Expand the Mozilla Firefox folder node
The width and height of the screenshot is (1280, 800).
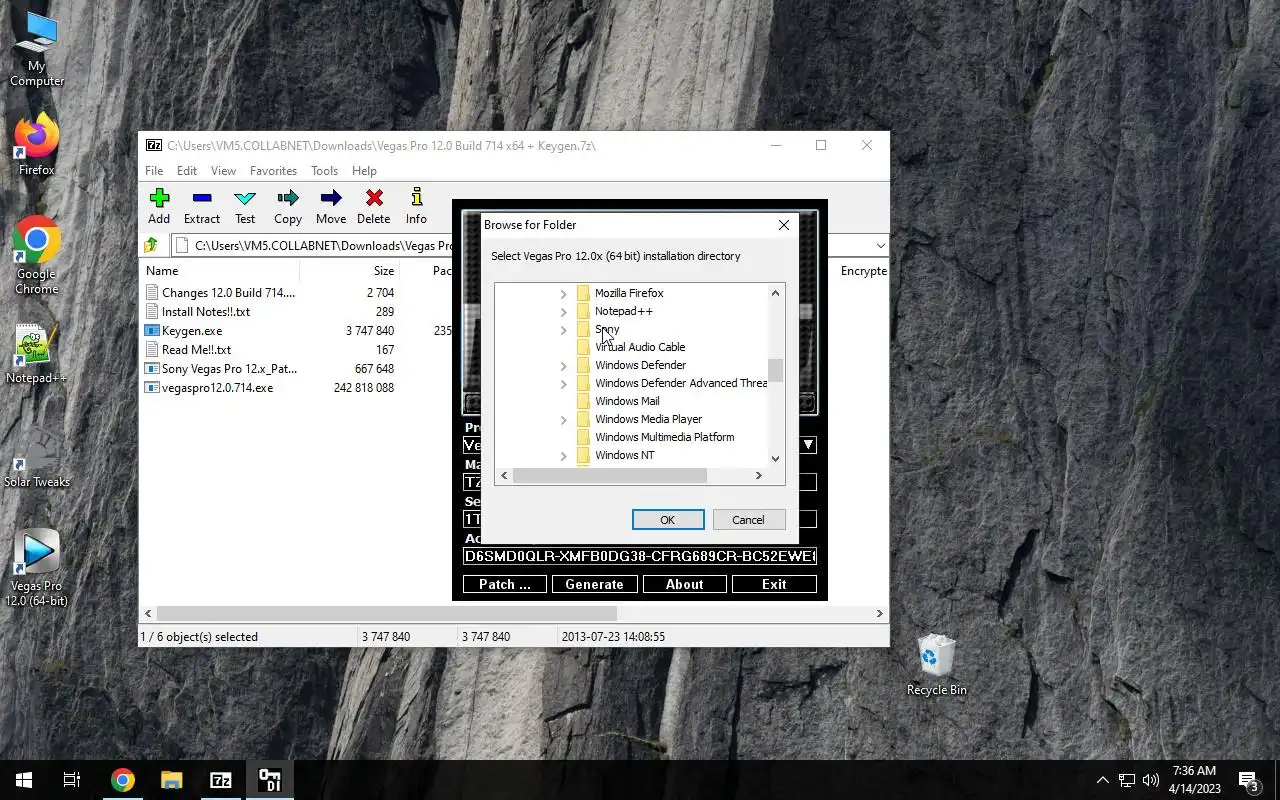(563, 294)
